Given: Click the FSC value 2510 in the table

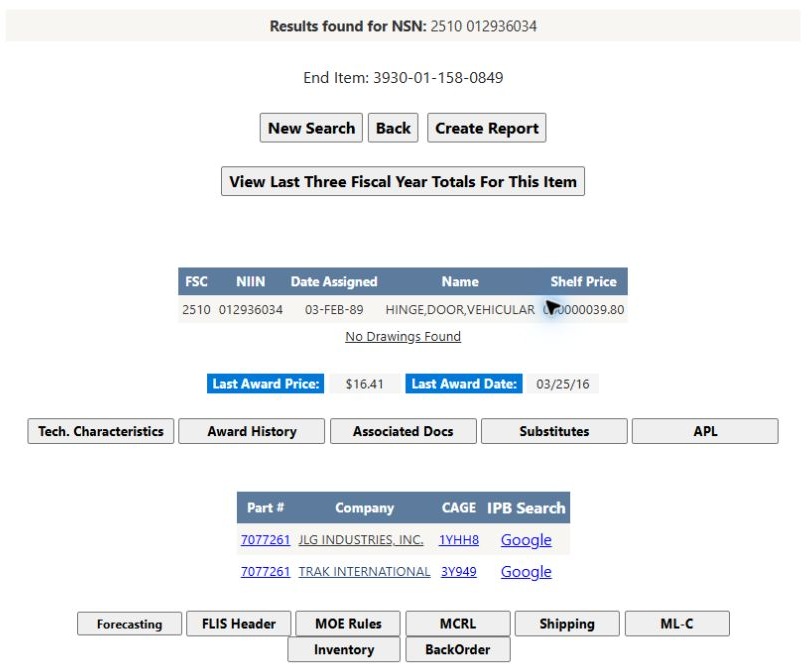Looking at the screenshot, I should click(x=196, y=310).
